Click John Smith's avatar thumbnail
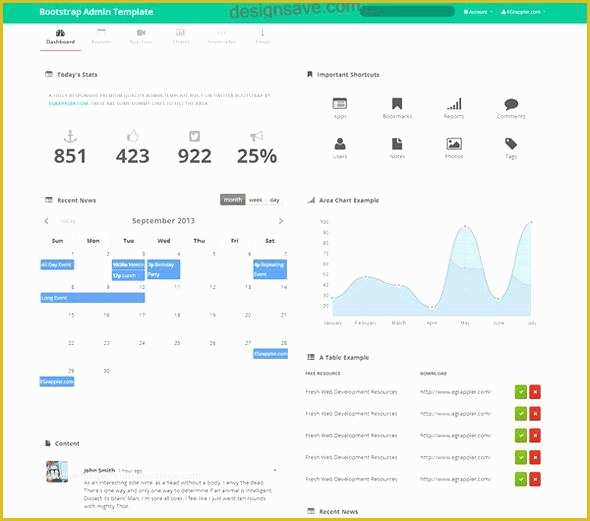 pos(57,471)
